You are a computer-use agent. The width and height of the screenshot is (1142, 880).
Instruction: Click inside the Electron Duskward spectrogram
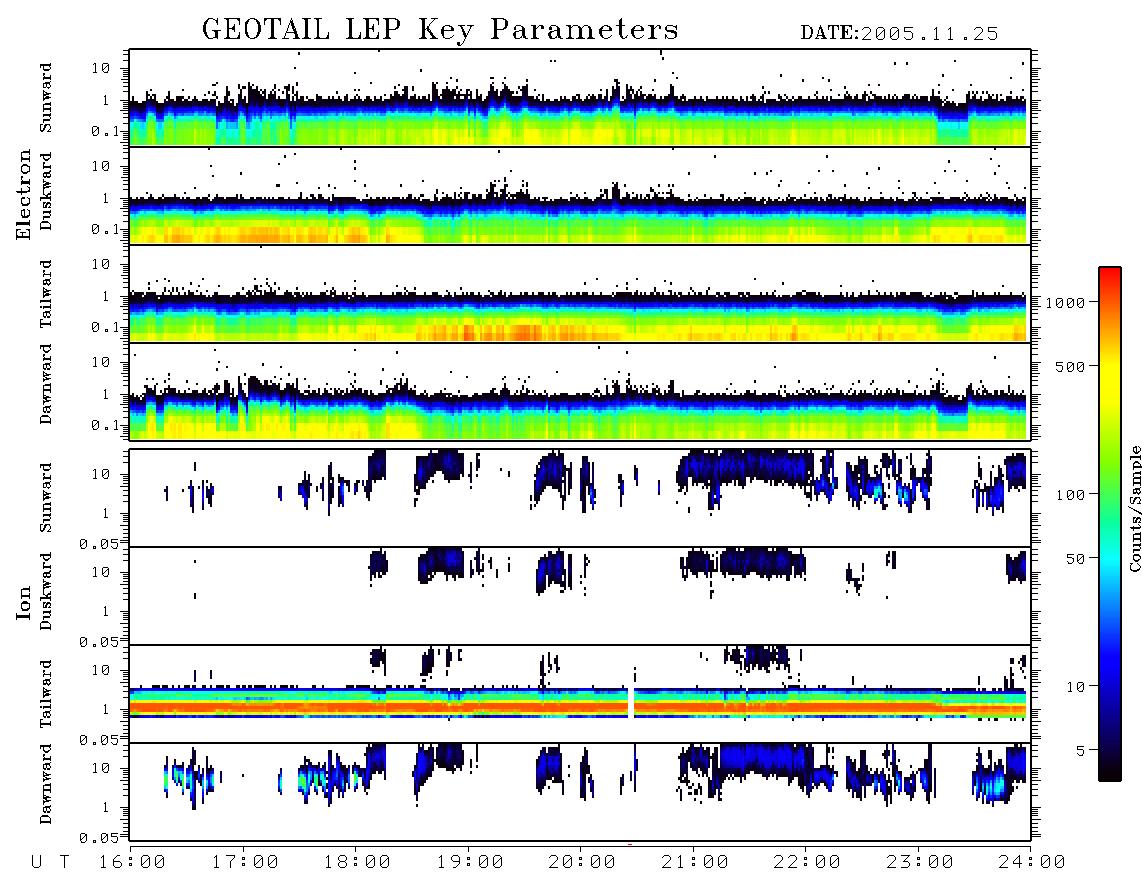click(x=580, y=195)
